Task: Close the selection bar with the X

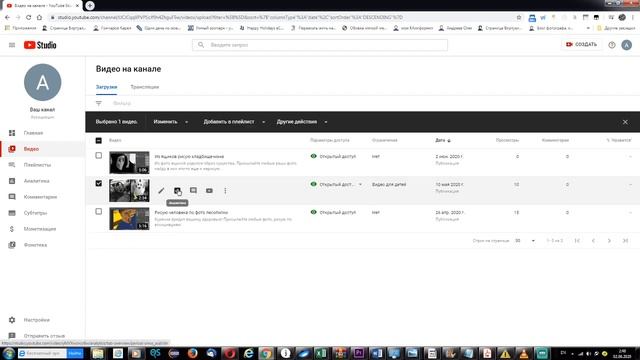Action: 625,122
